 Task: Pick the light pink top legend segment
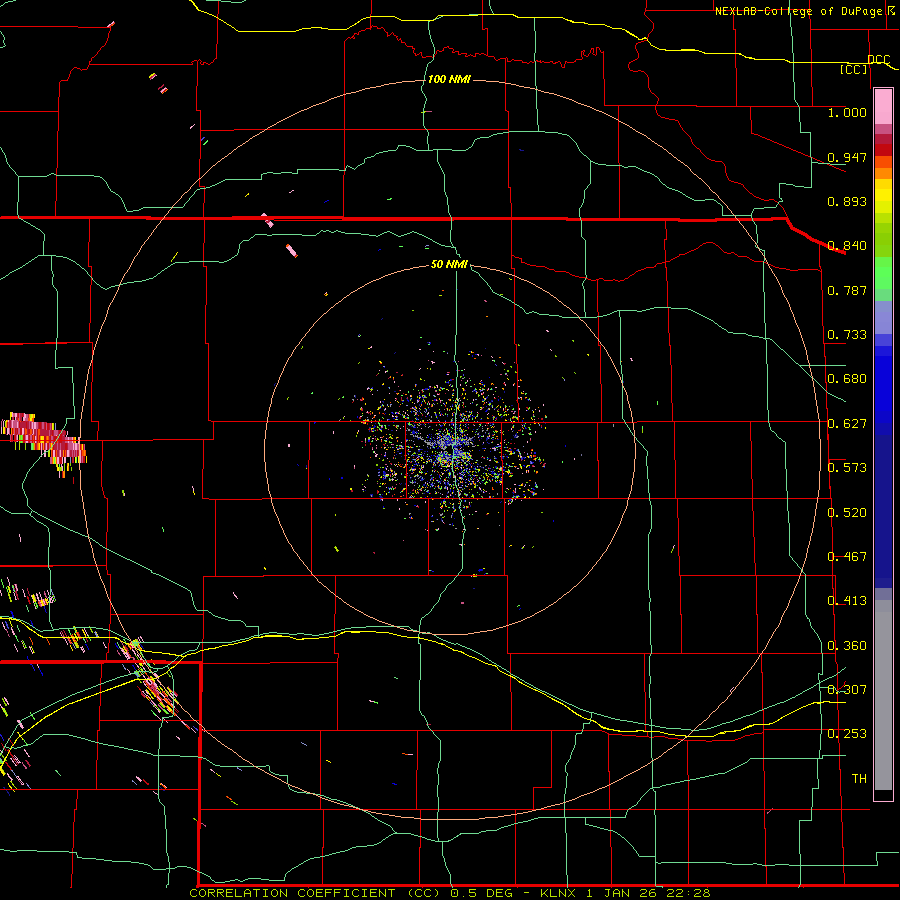pyautogui.click(x=883, y=107)
